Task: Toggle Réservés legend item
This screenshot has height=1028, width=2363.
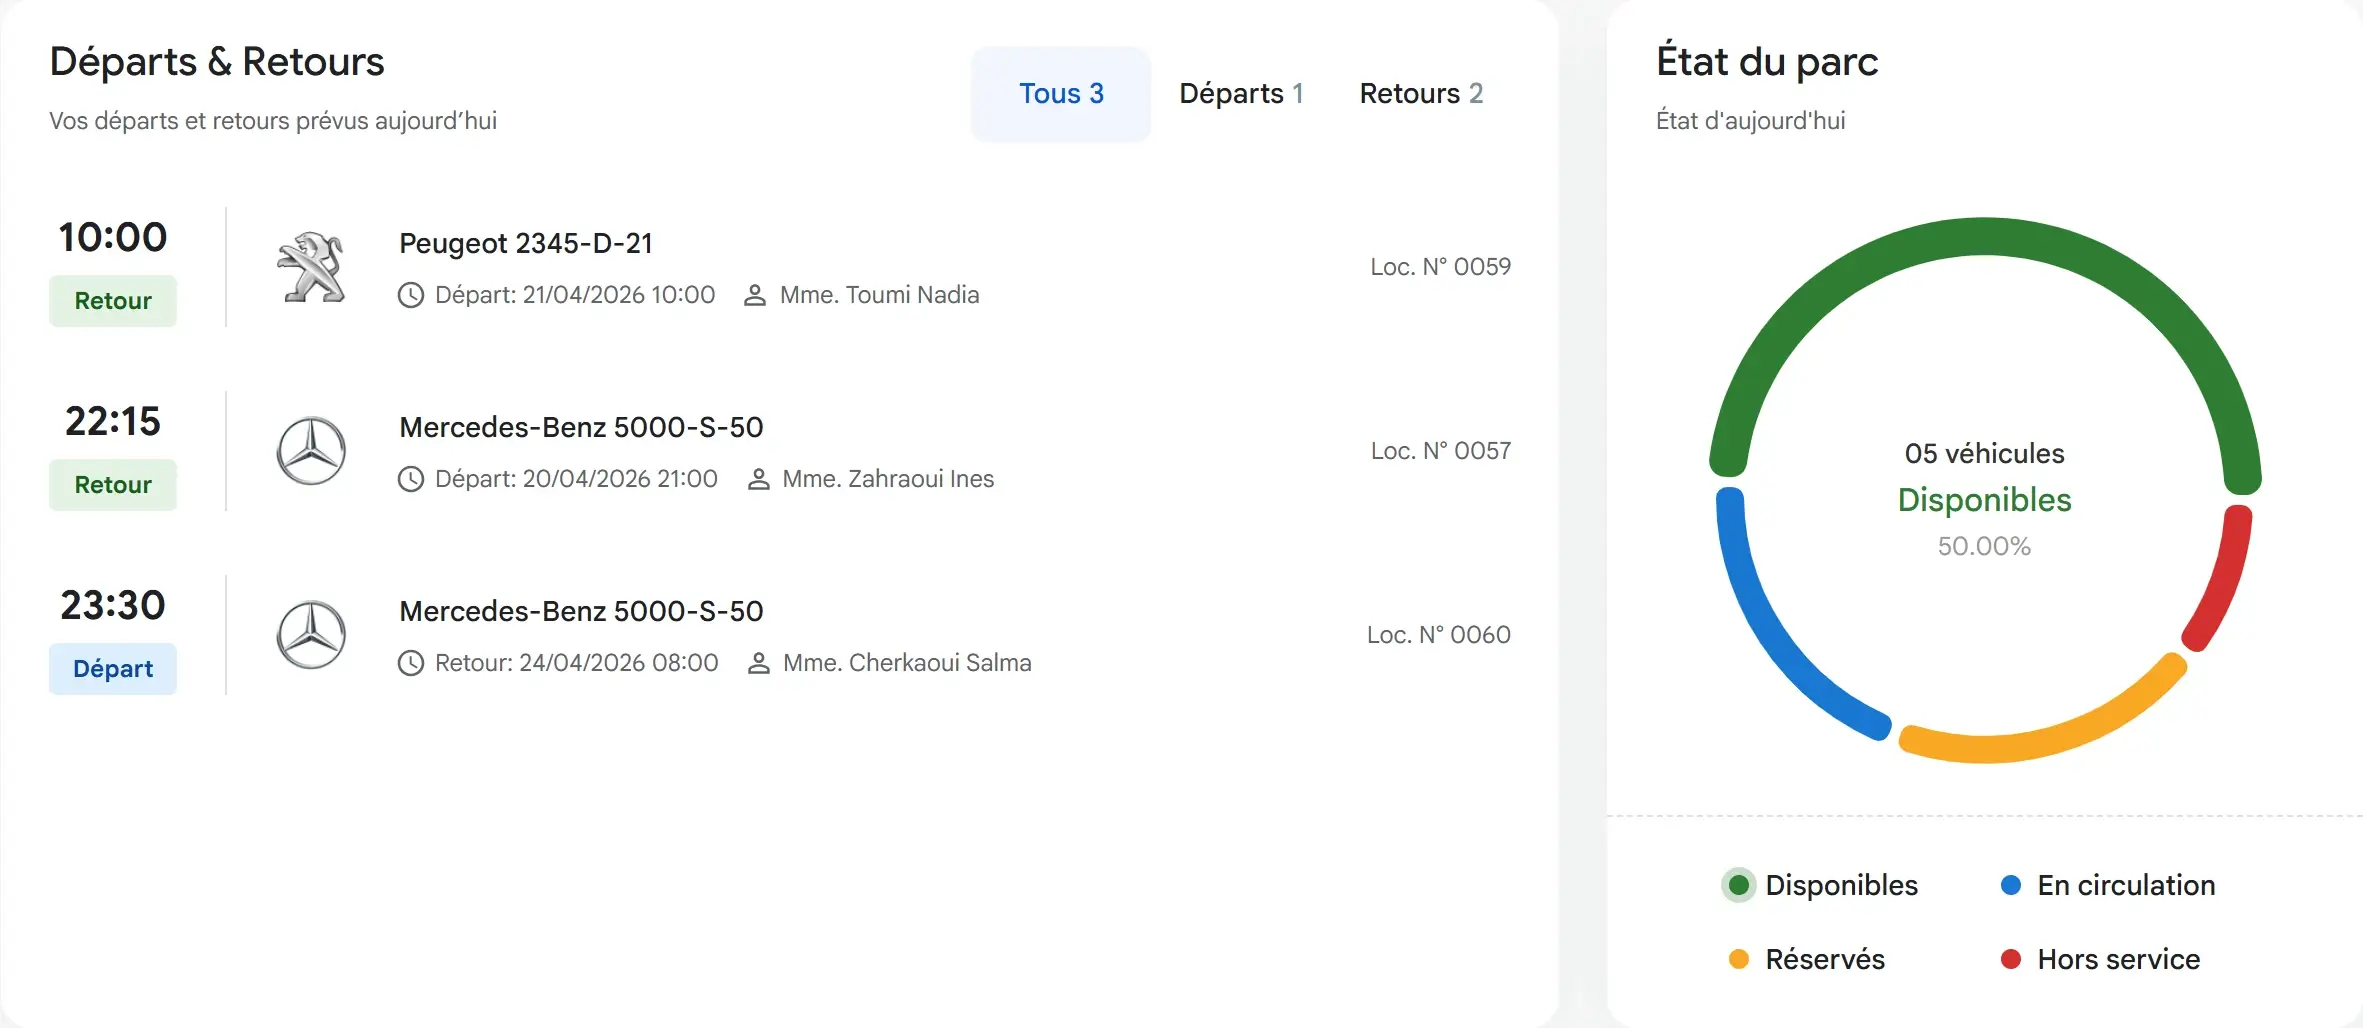Action: pyautogui.click(x=1807, y=959)
